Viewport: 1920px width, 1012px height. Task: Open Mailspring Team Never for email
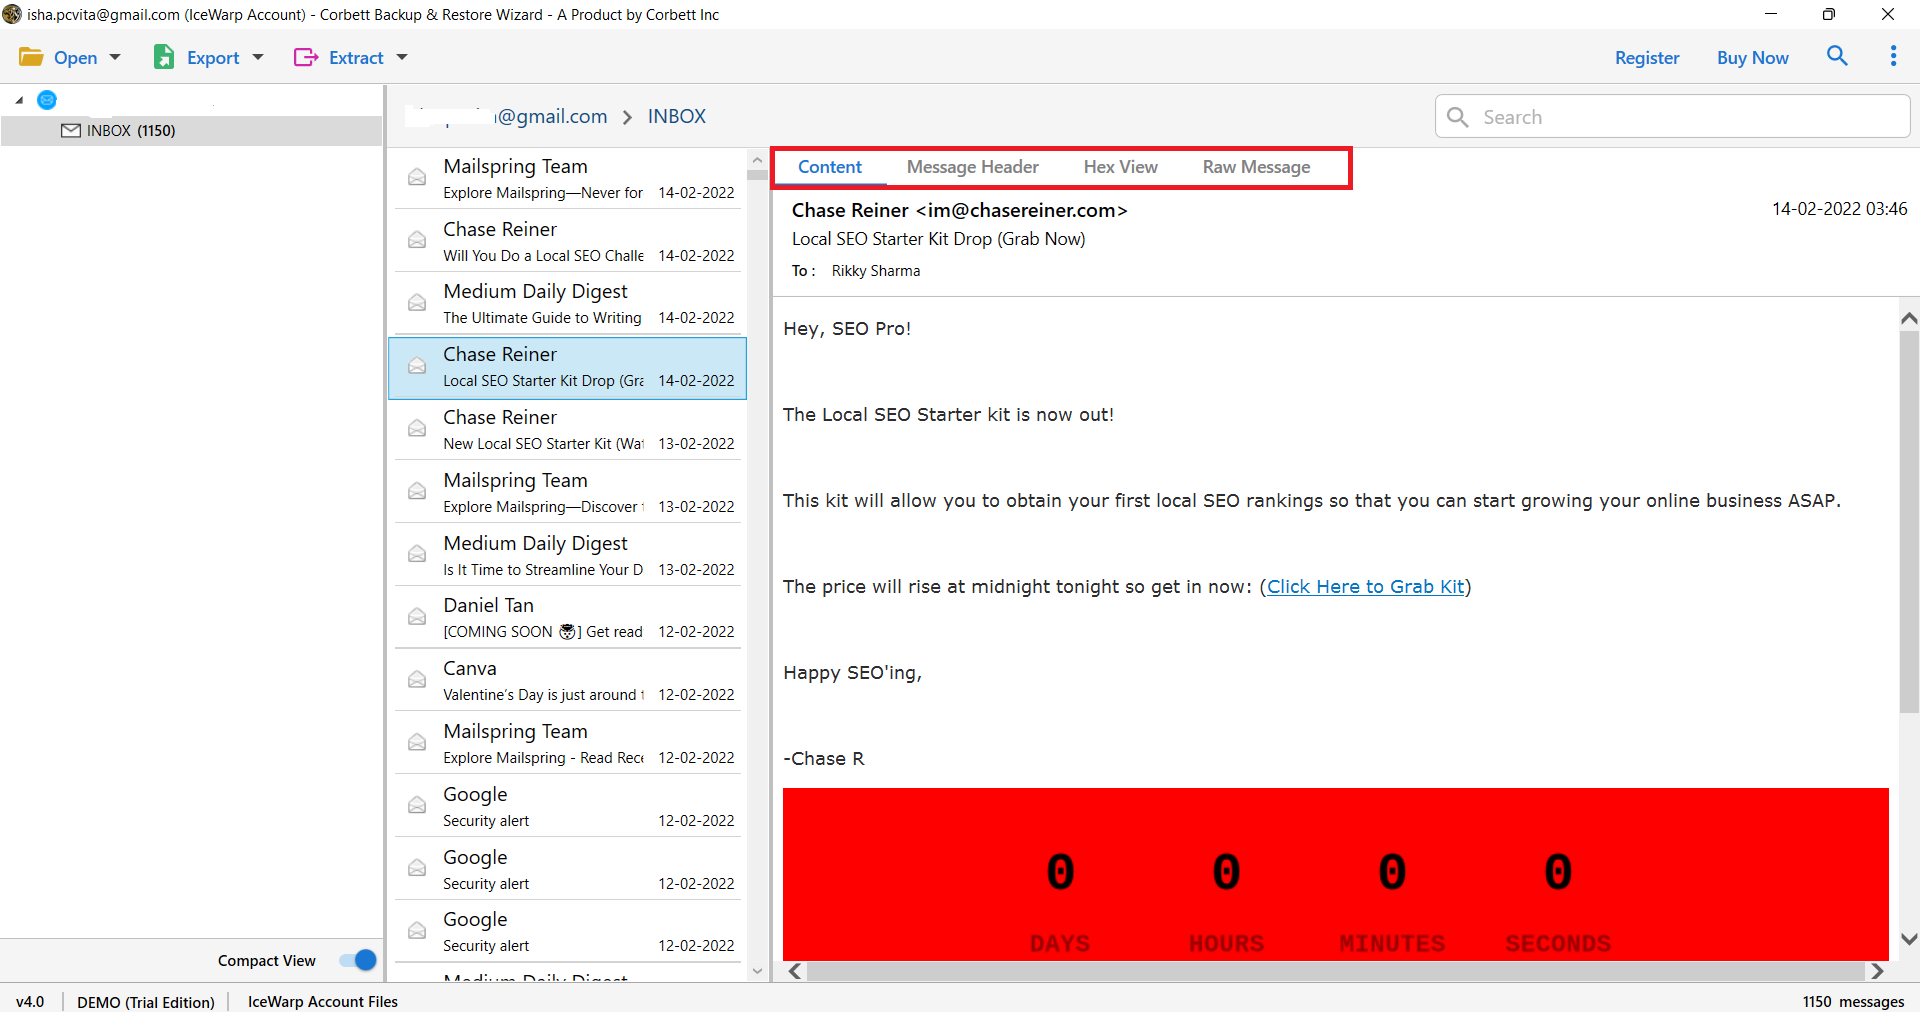[568, 178]
